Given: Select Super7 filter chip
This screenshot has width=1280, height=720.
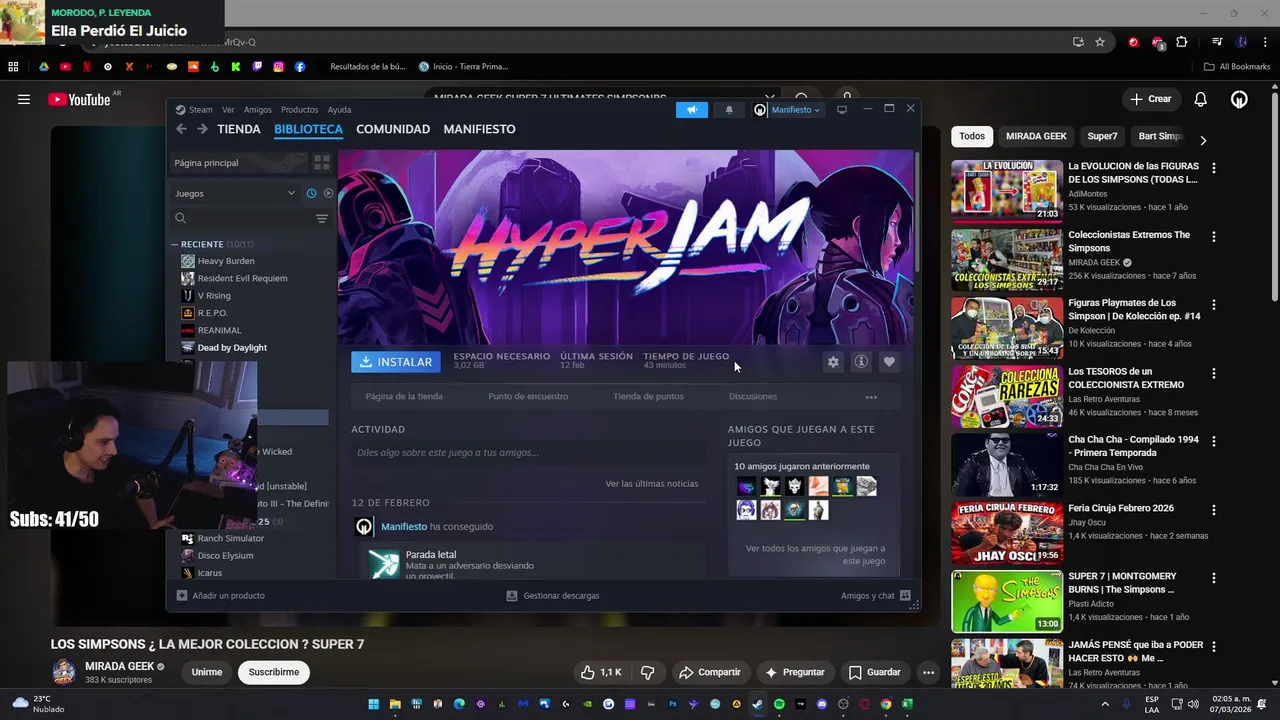Looking at the screenshot, I should [1102, 136].
